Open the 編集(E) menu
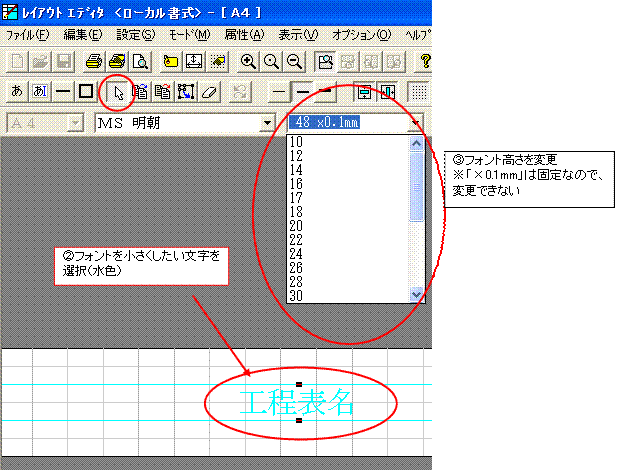Image resolution: width=617 pixels, height=470 pixels. pos(83,35)
